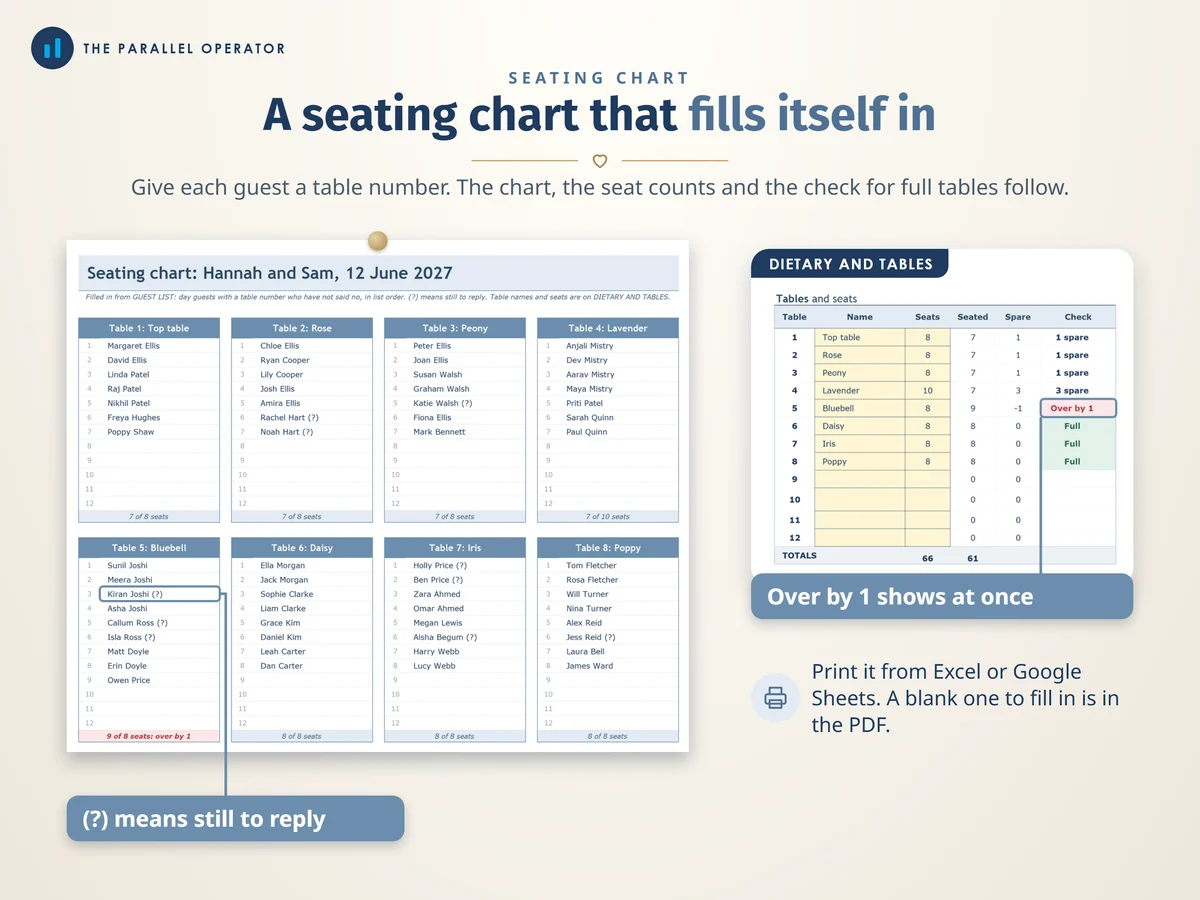Click the total seats value 66
The image size is (1200, 900).
[927, 559]
